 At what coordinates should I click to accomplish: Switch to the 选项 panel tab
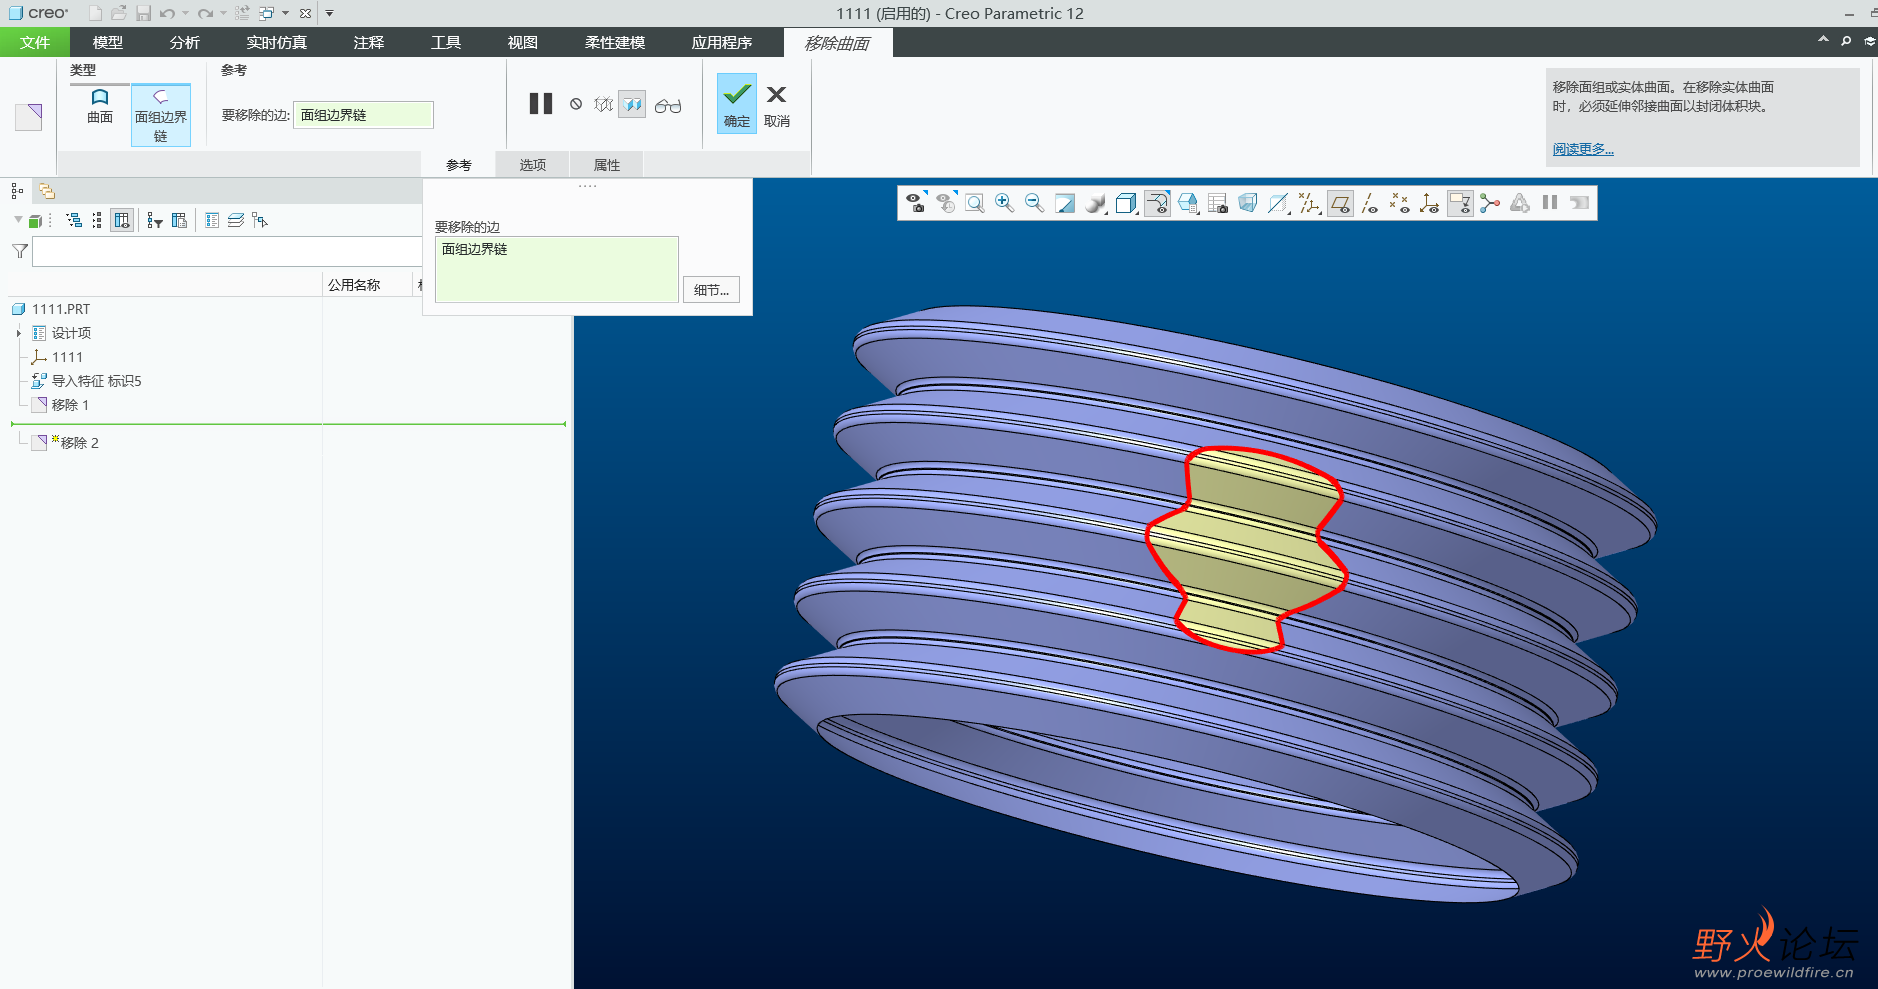pos(532,165)
